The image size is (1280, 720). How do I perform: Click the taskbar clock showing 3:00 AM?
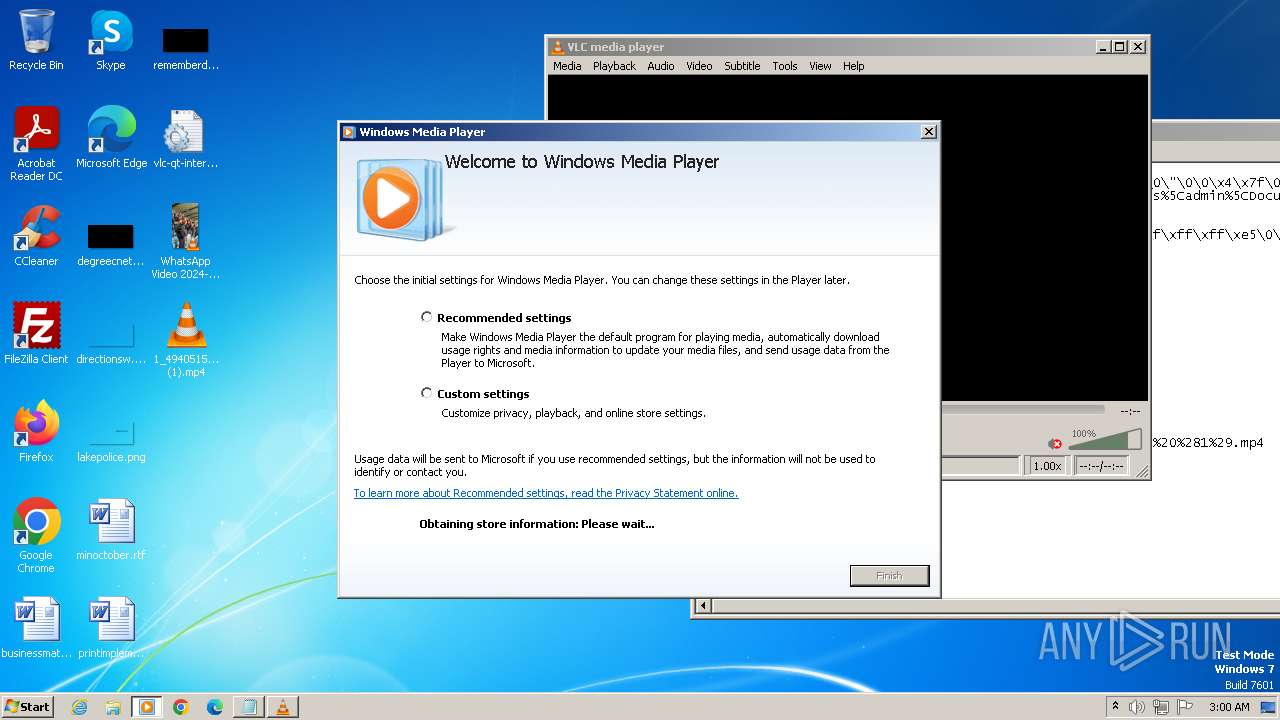1229,707
